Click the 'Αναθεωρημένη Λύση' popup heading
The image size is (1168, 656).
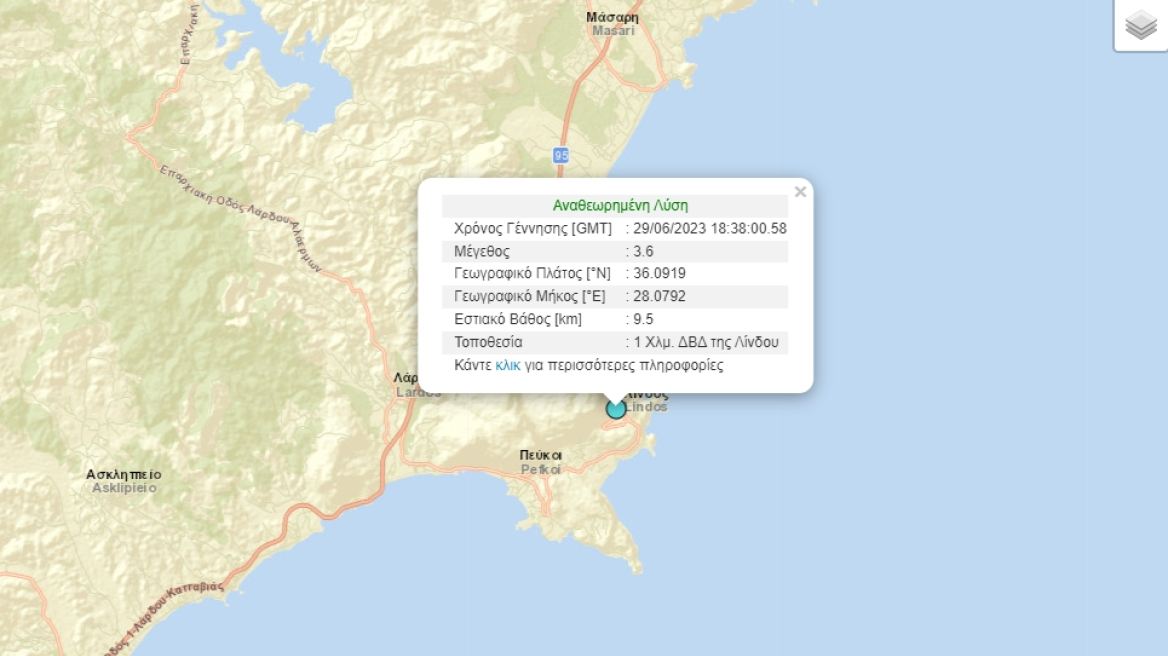pyautogui.click(x=620, y=205)
